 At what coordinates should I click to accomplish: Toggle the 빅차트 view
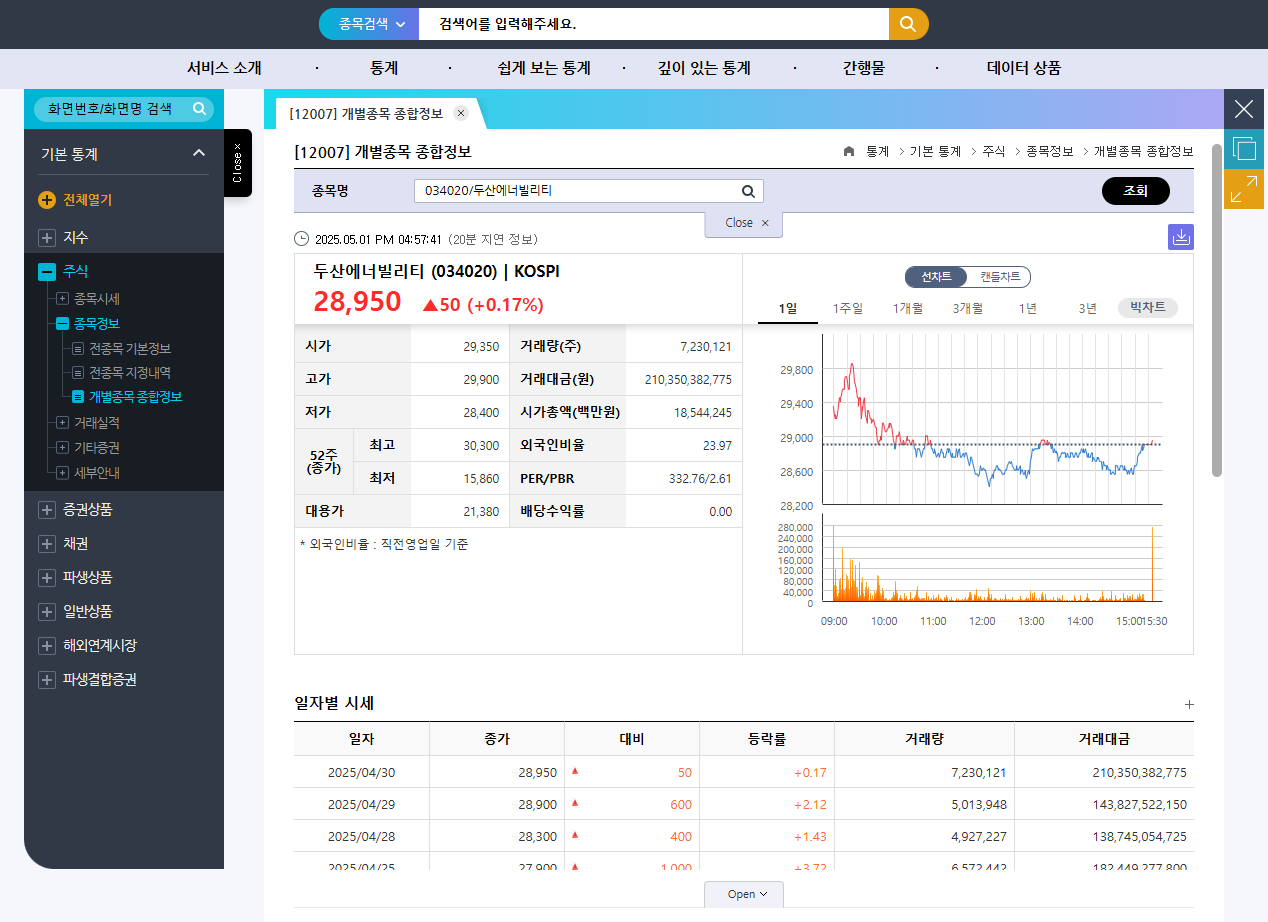point(1146,308)
